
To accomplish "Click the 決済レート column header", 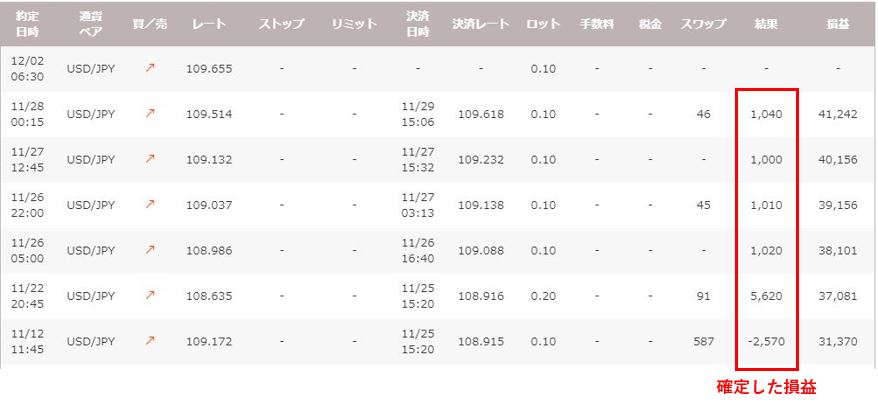I will tap(480, 23).
